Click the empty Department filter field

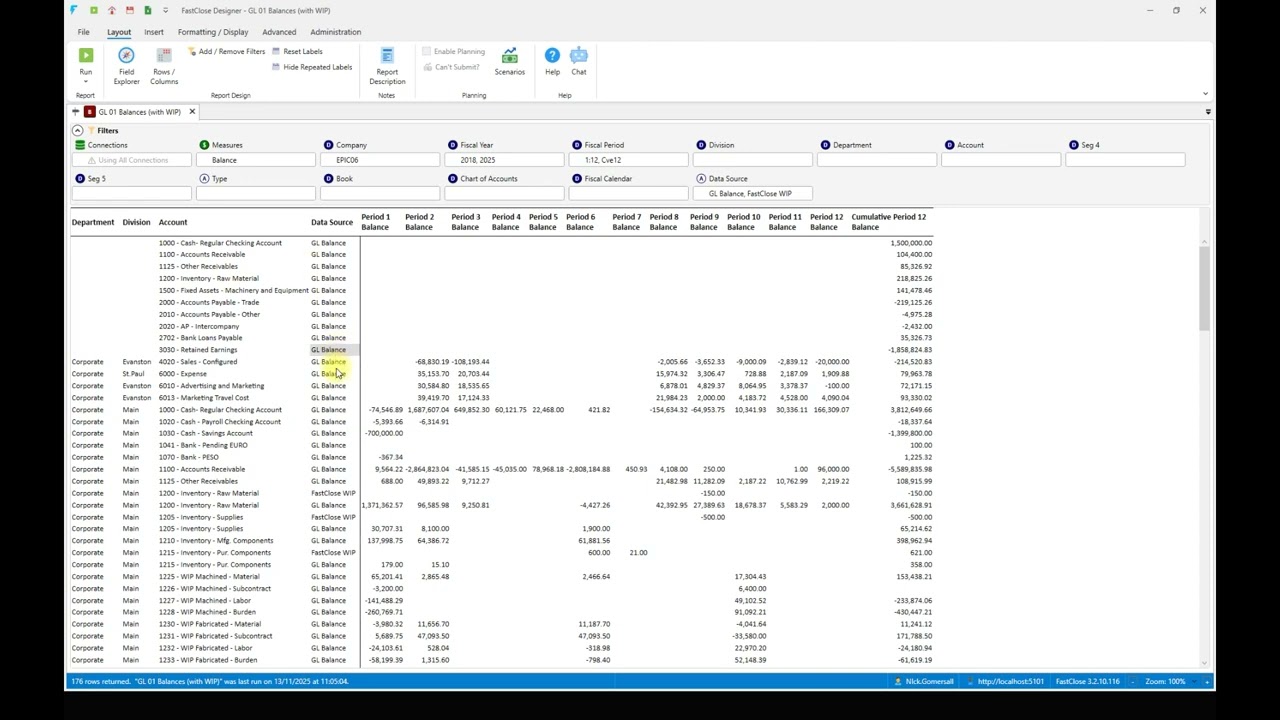pyautogui.click(x=876, y=160)
